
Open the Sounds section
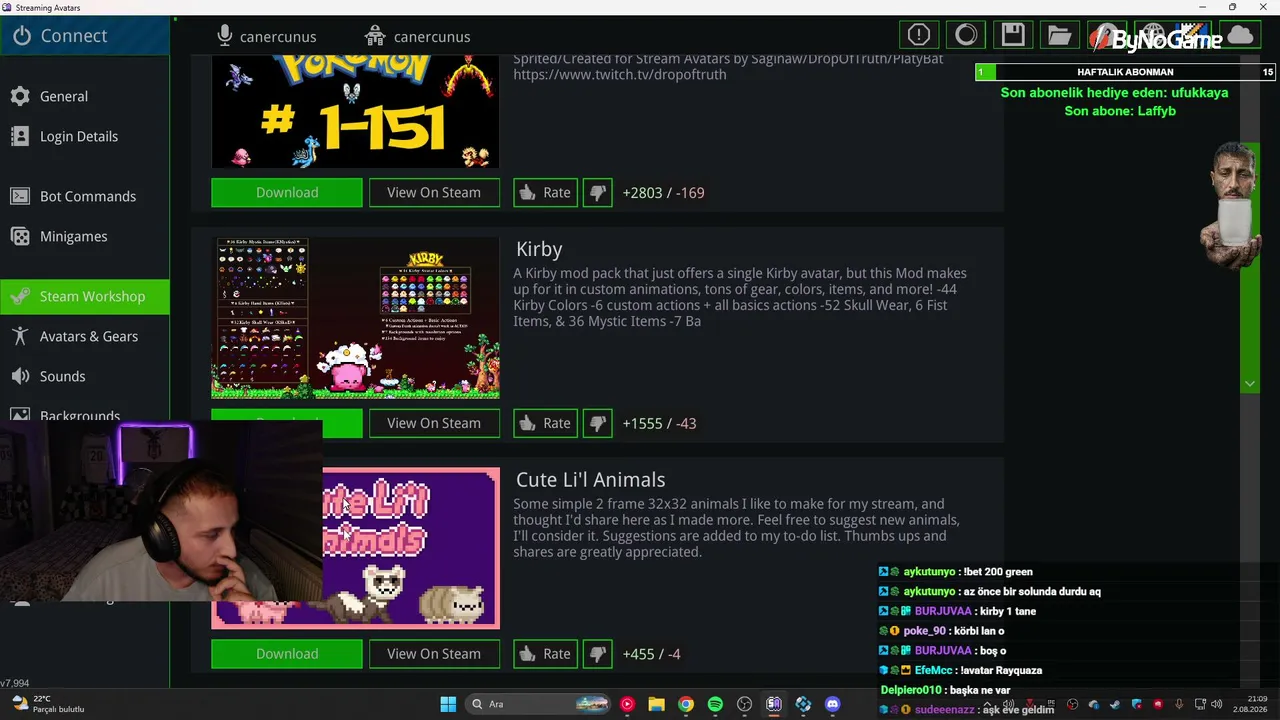(x=84, y=376)
